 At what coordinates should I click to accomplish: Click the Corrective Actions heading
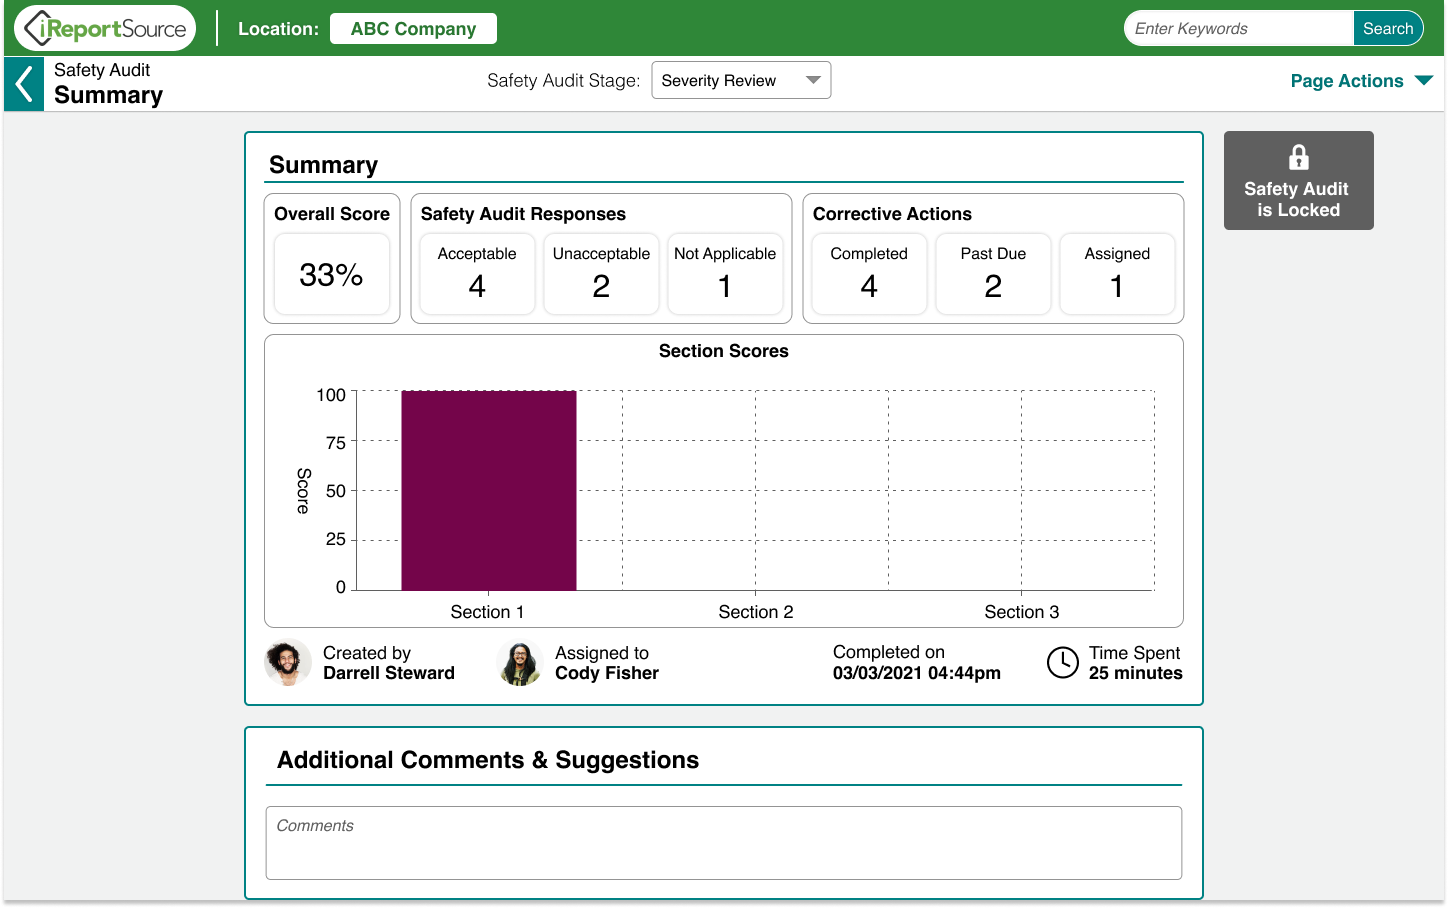click(x=892, y=214)
